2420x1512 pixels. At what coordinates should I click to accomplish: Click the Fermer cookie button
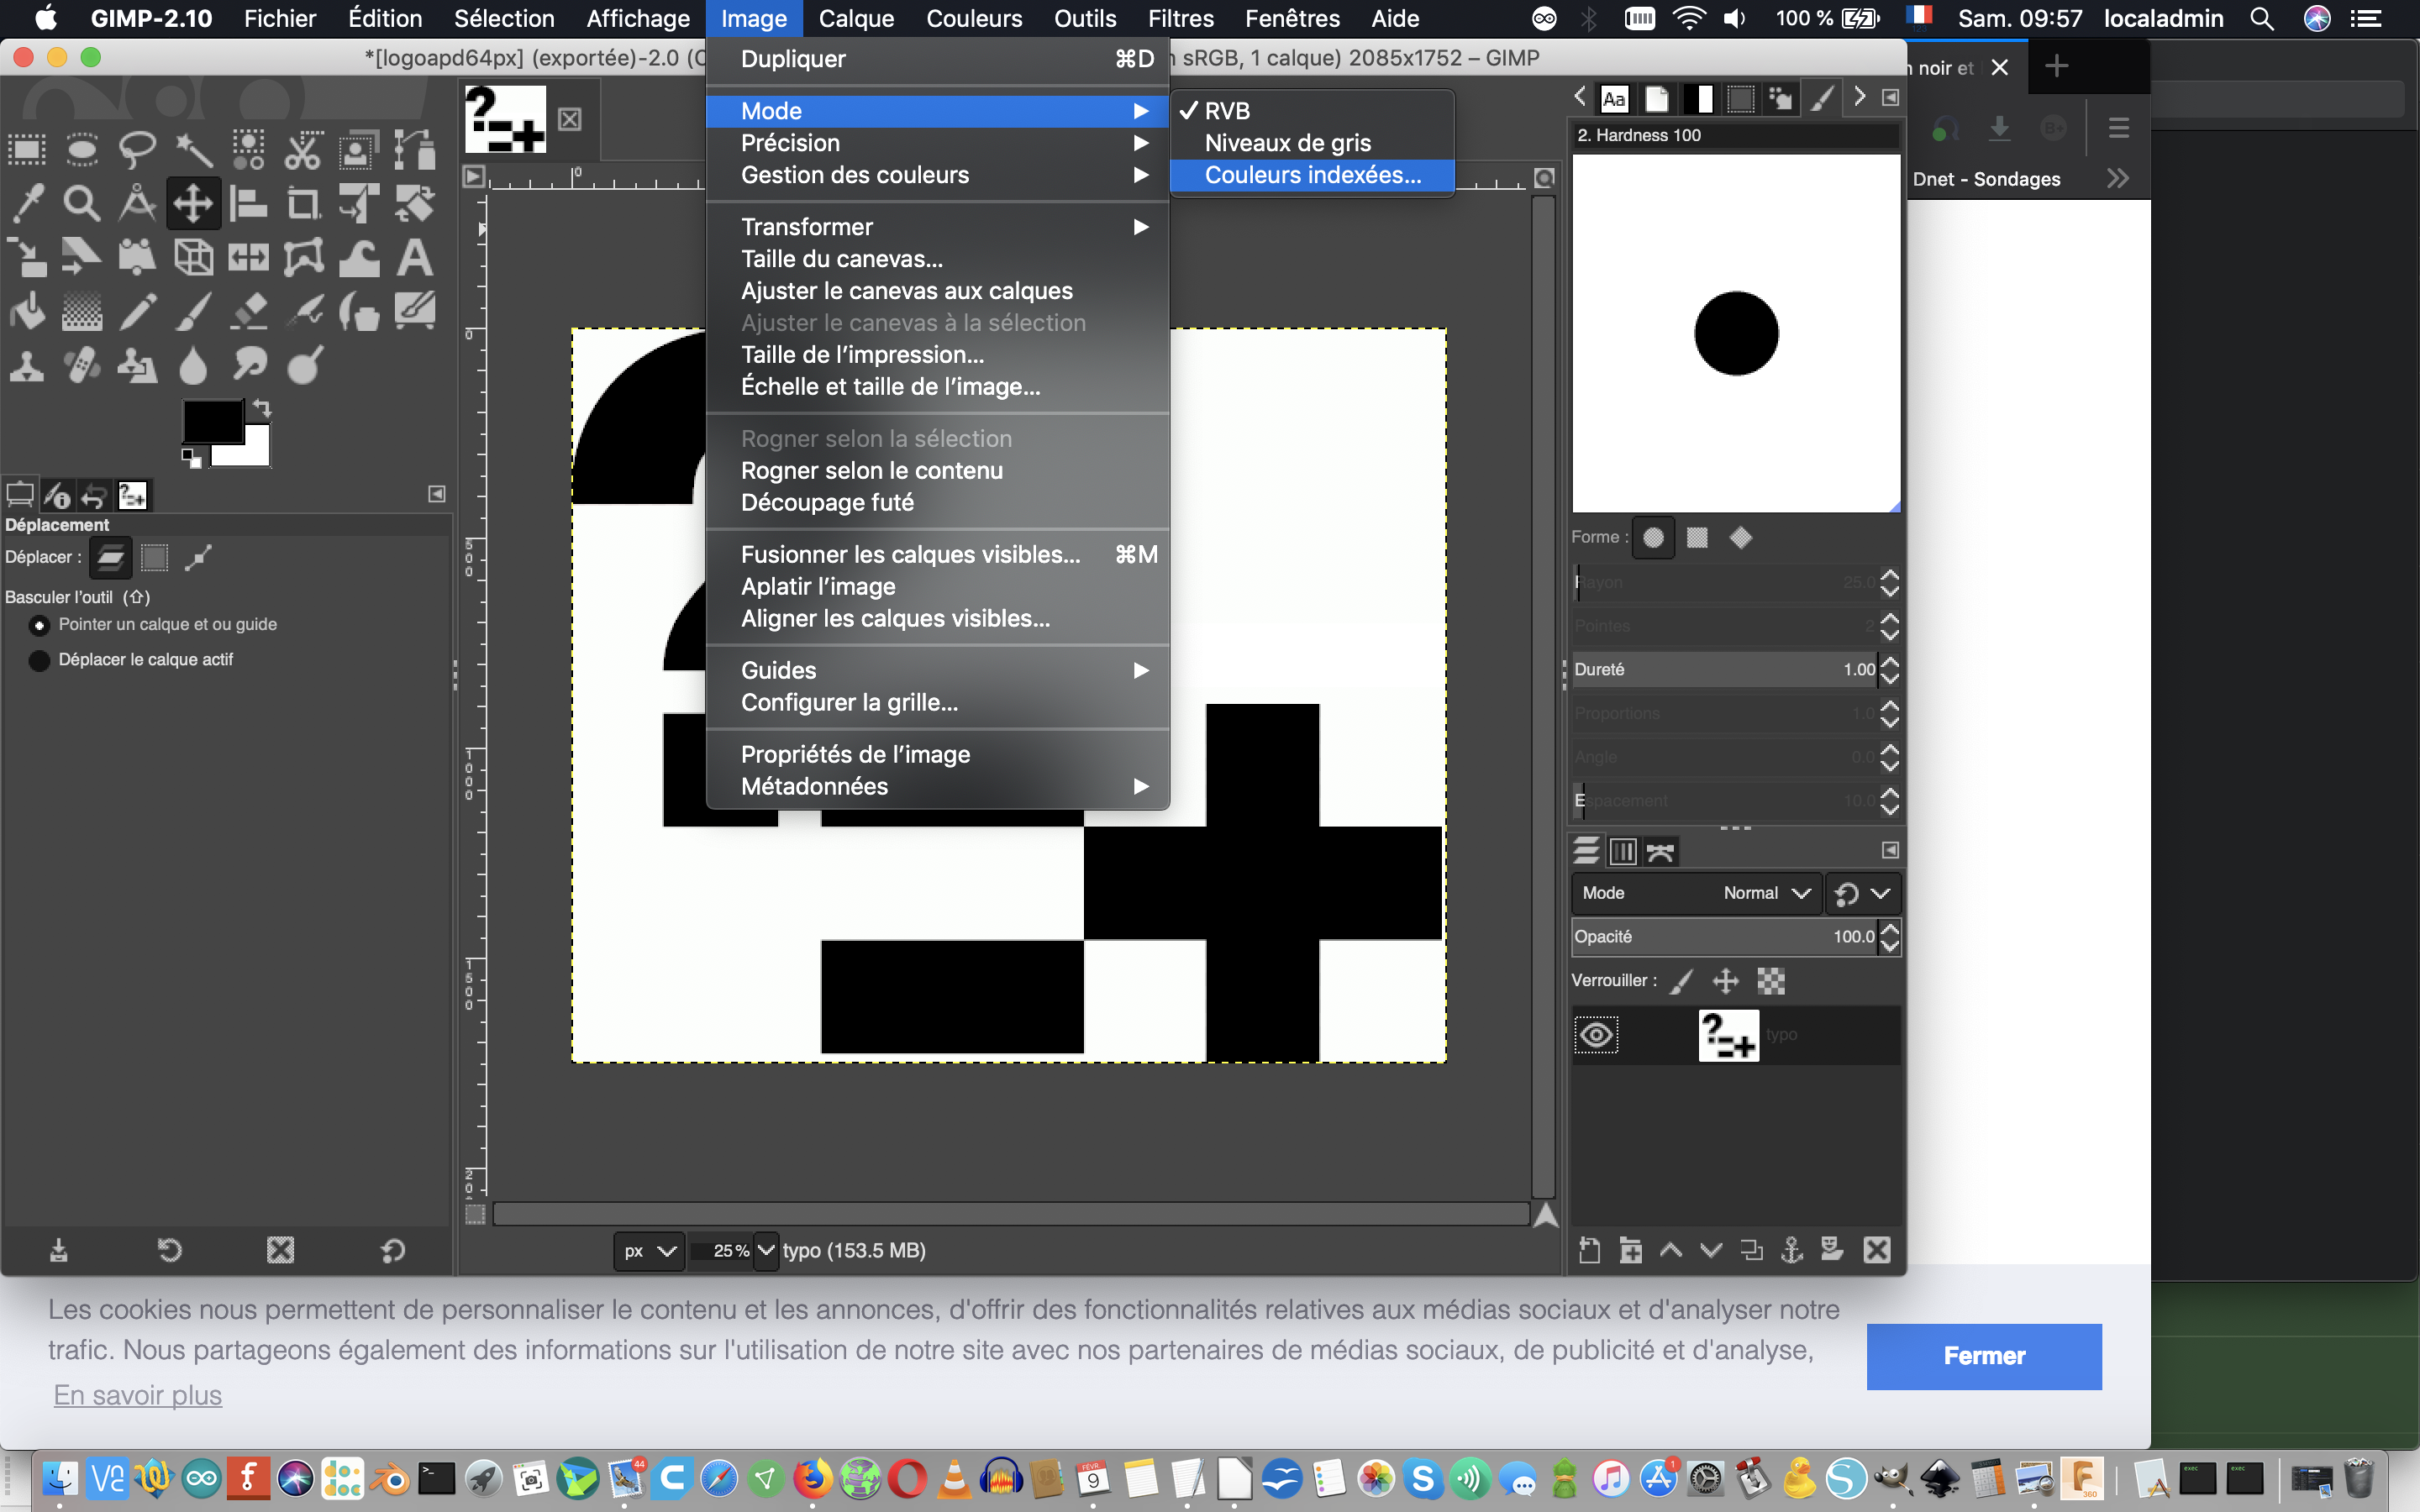pyautogui.click(x=1983, y=1356)
